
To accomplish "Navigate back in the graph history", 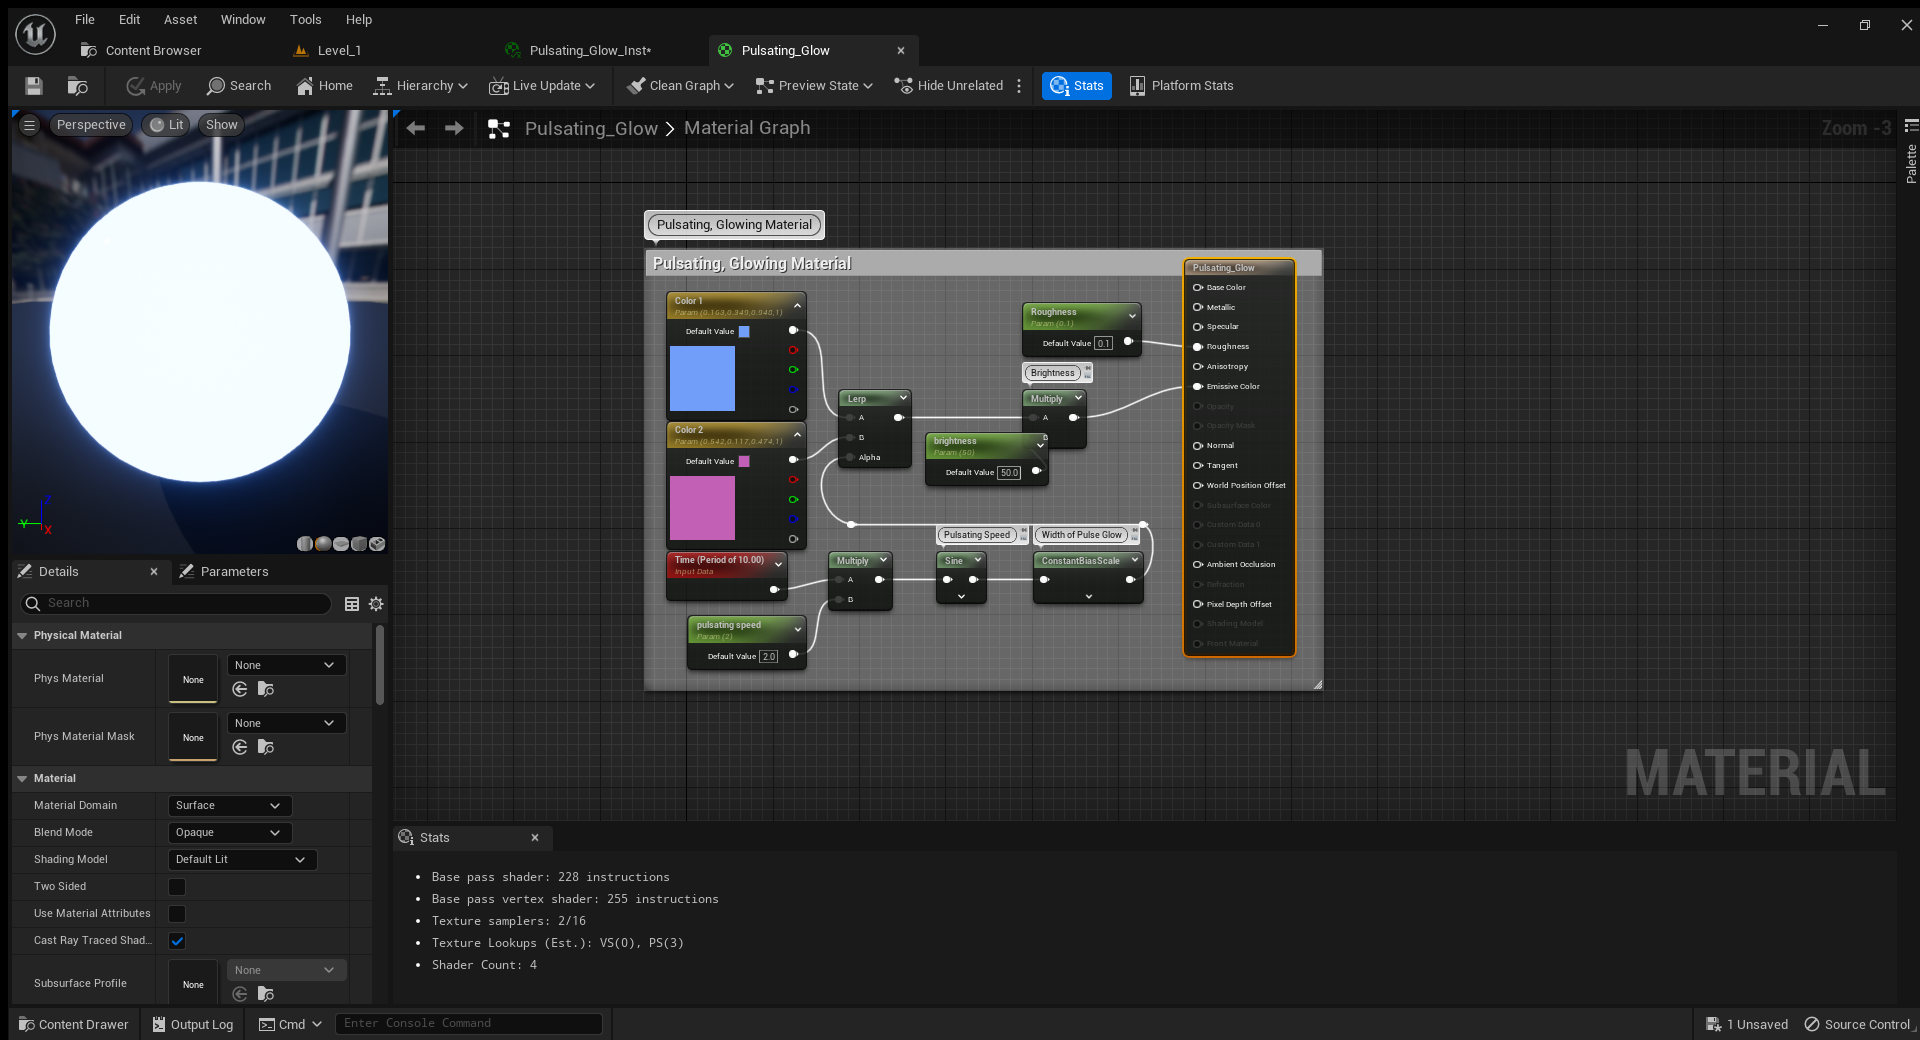I will click(x=416, y=128).
